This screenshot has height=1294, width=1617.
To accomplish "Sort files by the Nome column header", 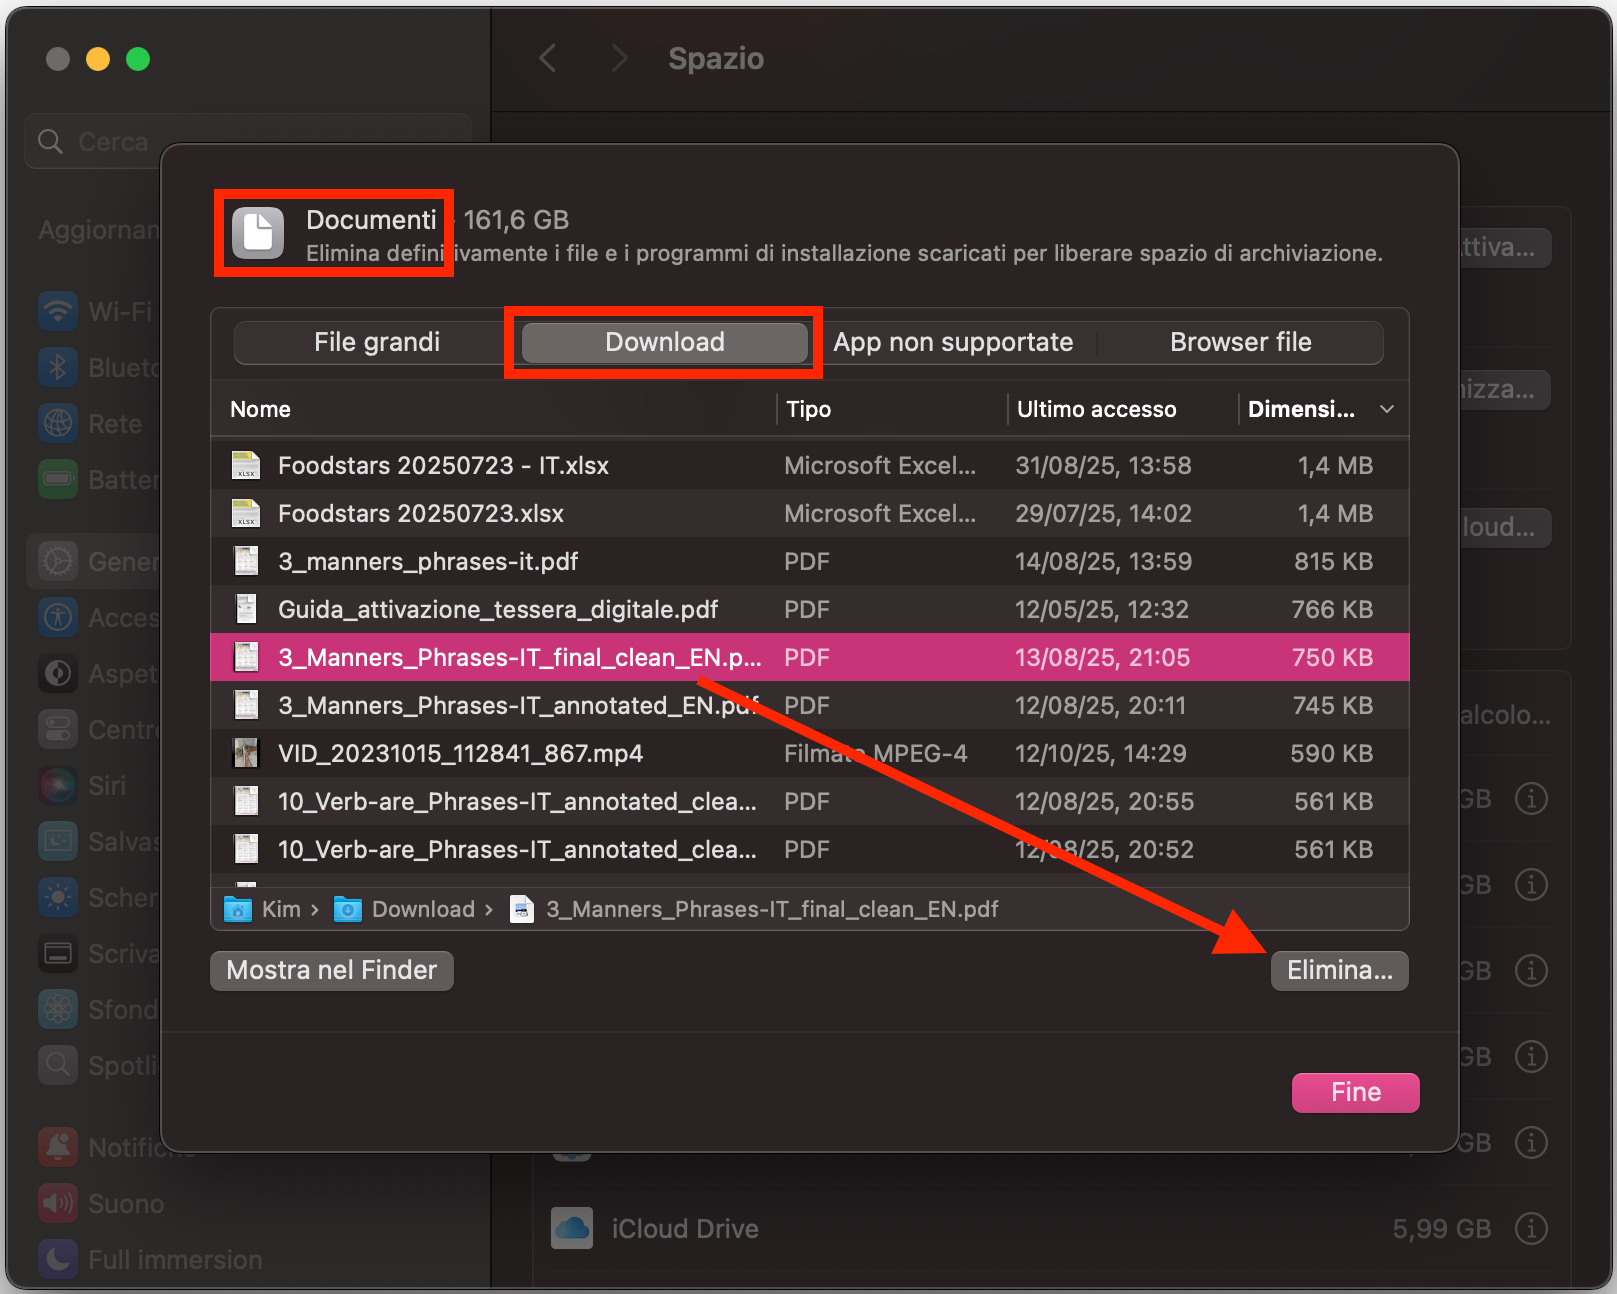I will point(260,409).
